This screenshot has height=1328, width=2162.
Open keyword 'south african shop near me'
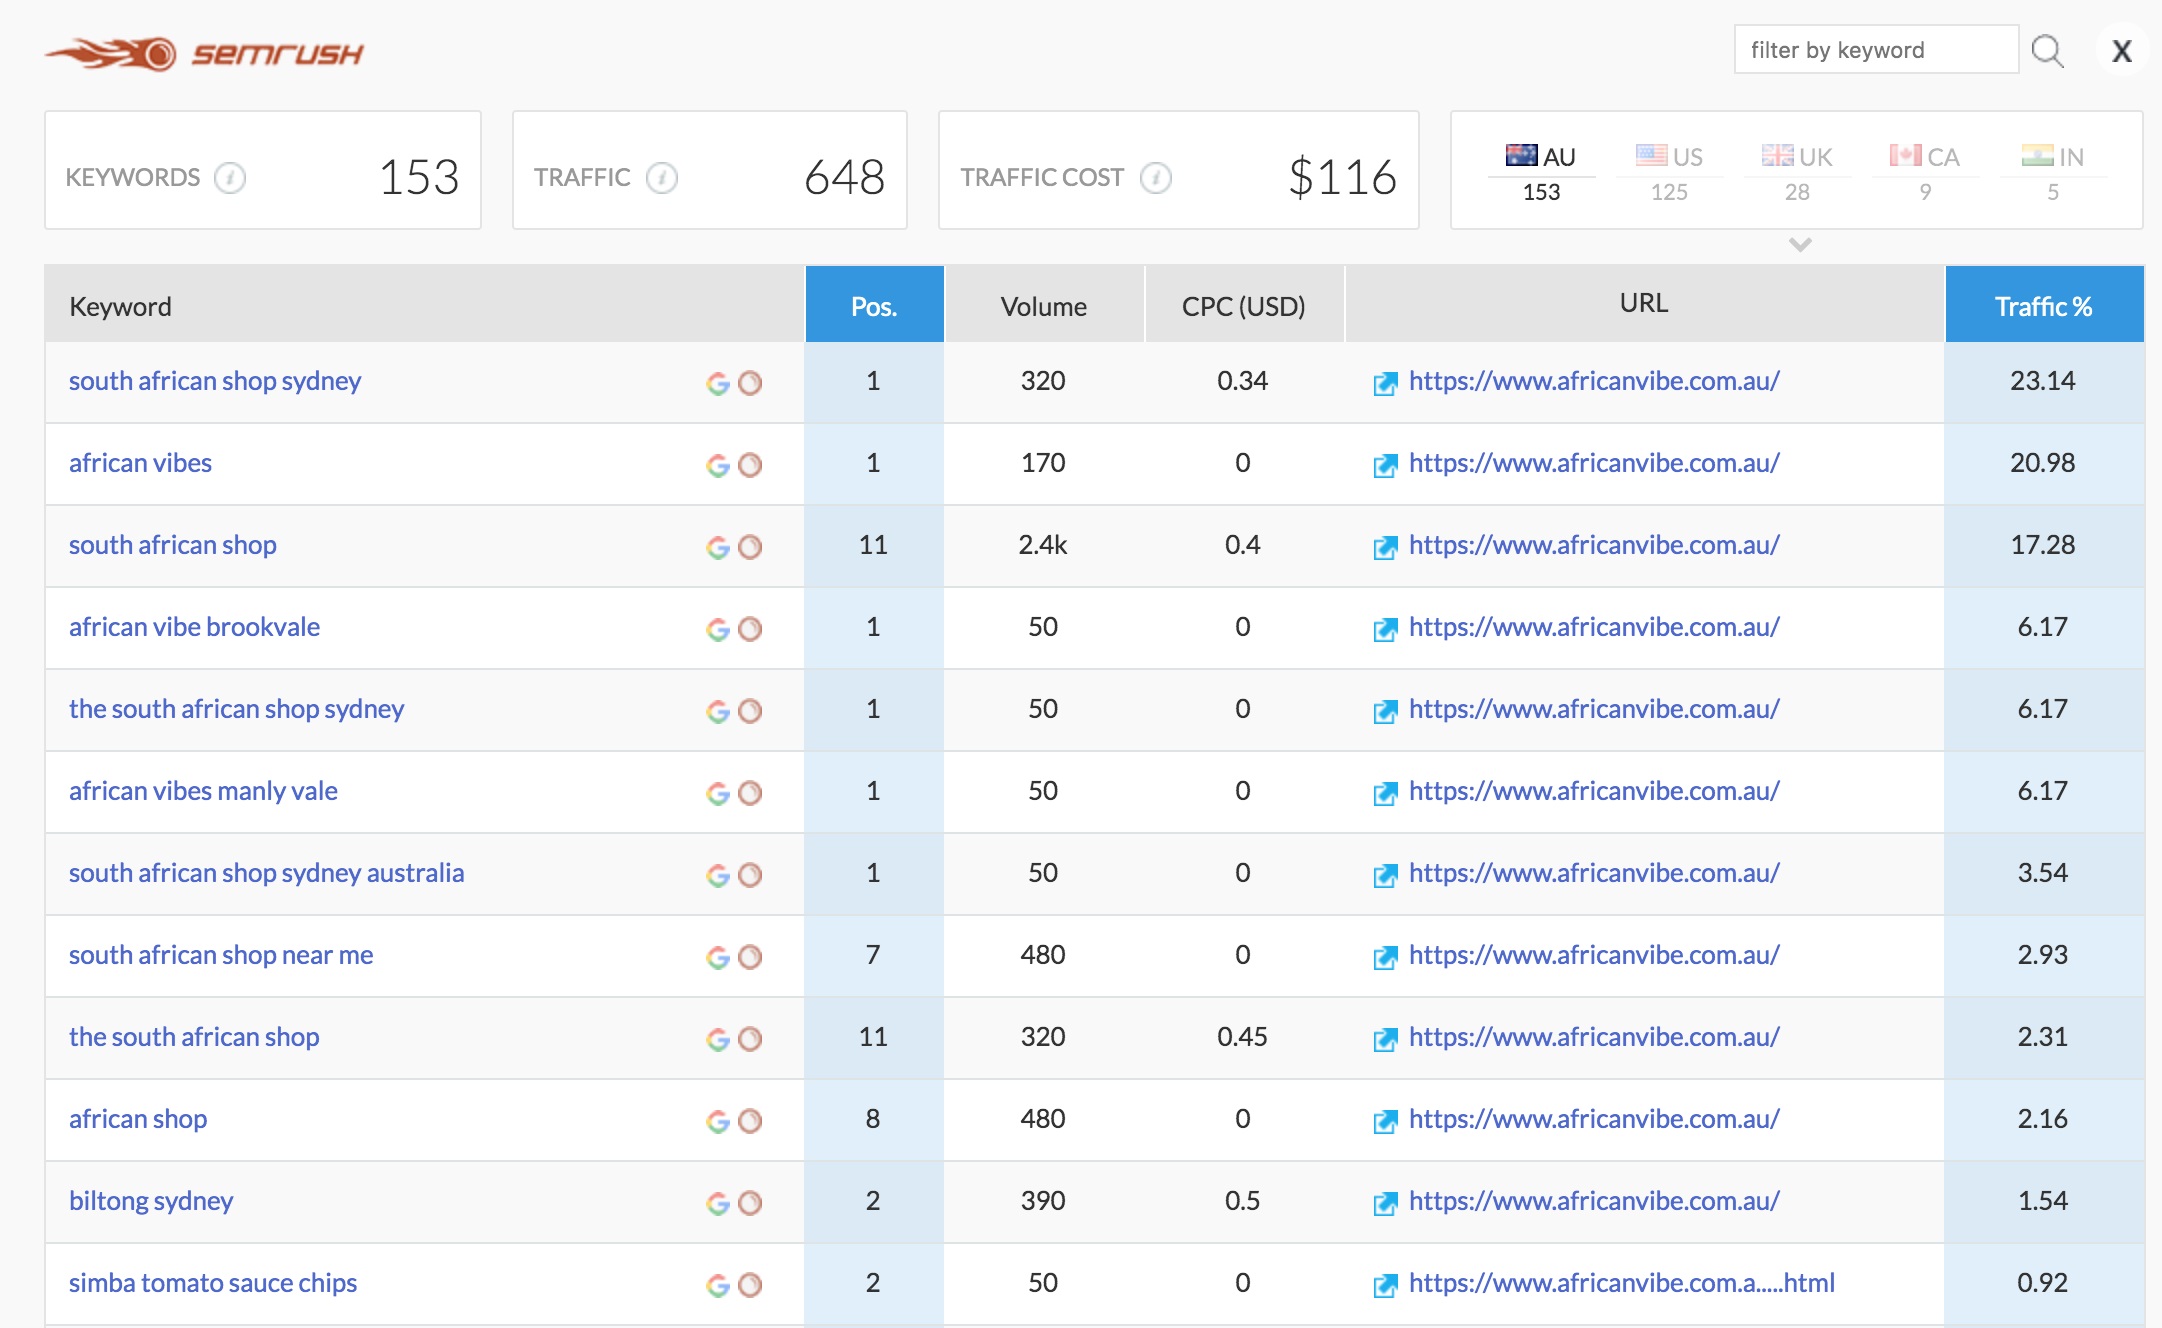(221, 955)
